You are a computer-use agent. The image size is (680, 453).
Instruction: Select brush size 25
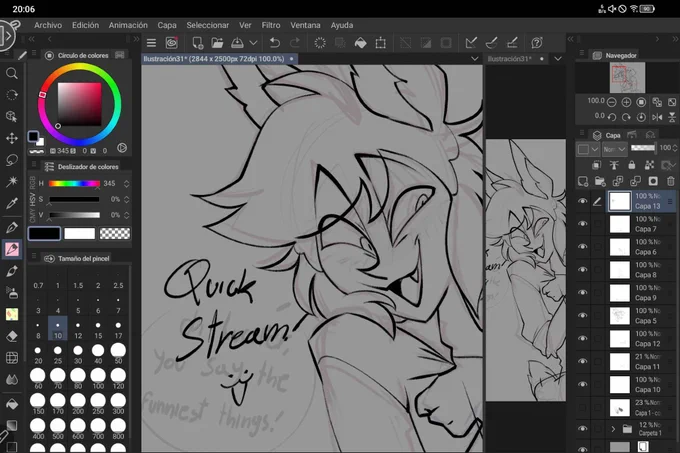tap(58, 355)
